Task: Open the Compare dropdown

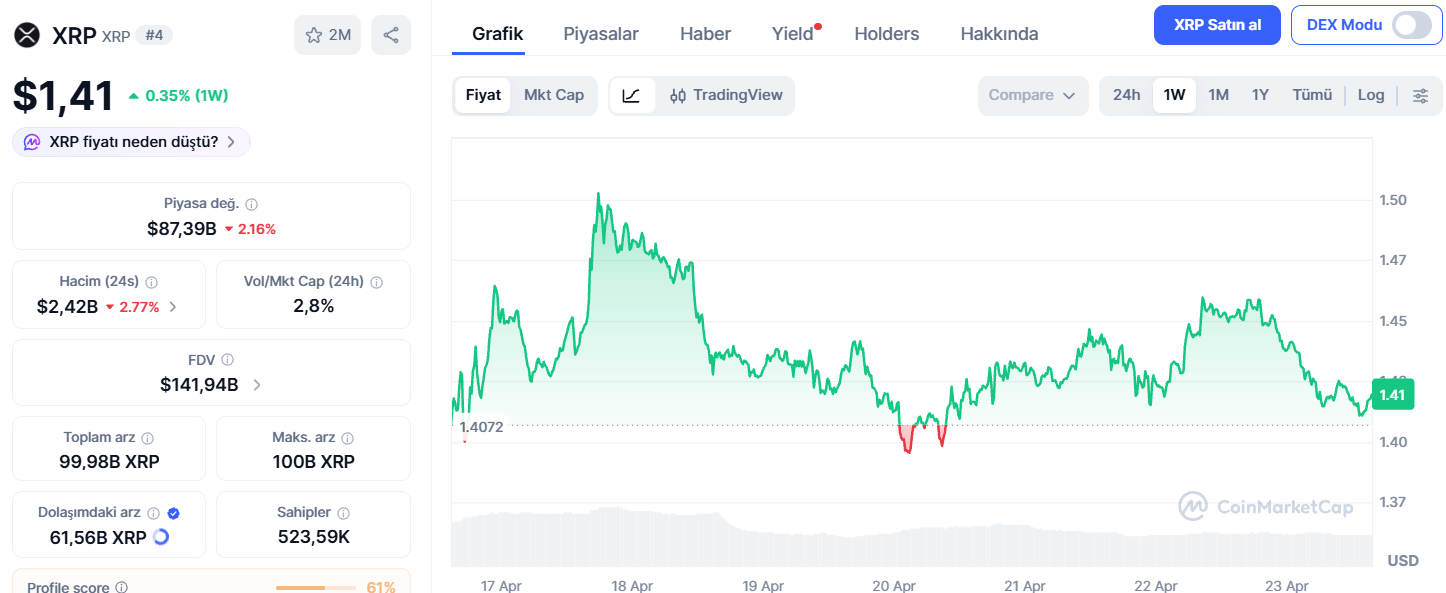Action: coord(1032,95)
